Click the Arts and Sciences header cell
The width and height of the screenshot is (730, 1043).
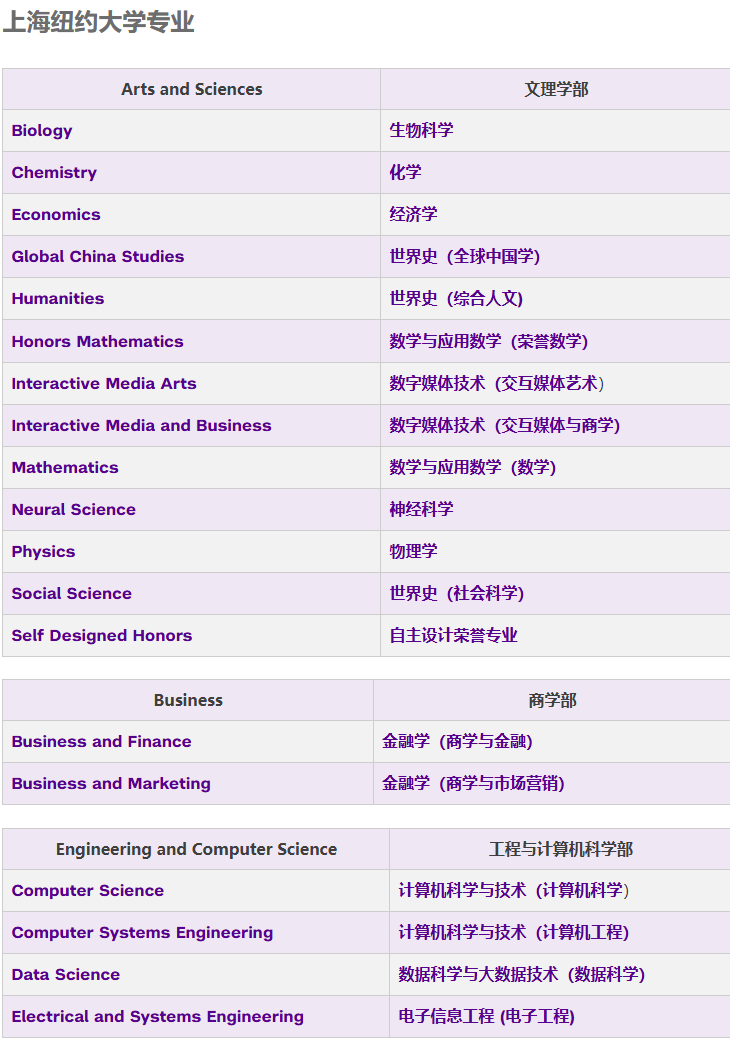click(x=192, y=89)
